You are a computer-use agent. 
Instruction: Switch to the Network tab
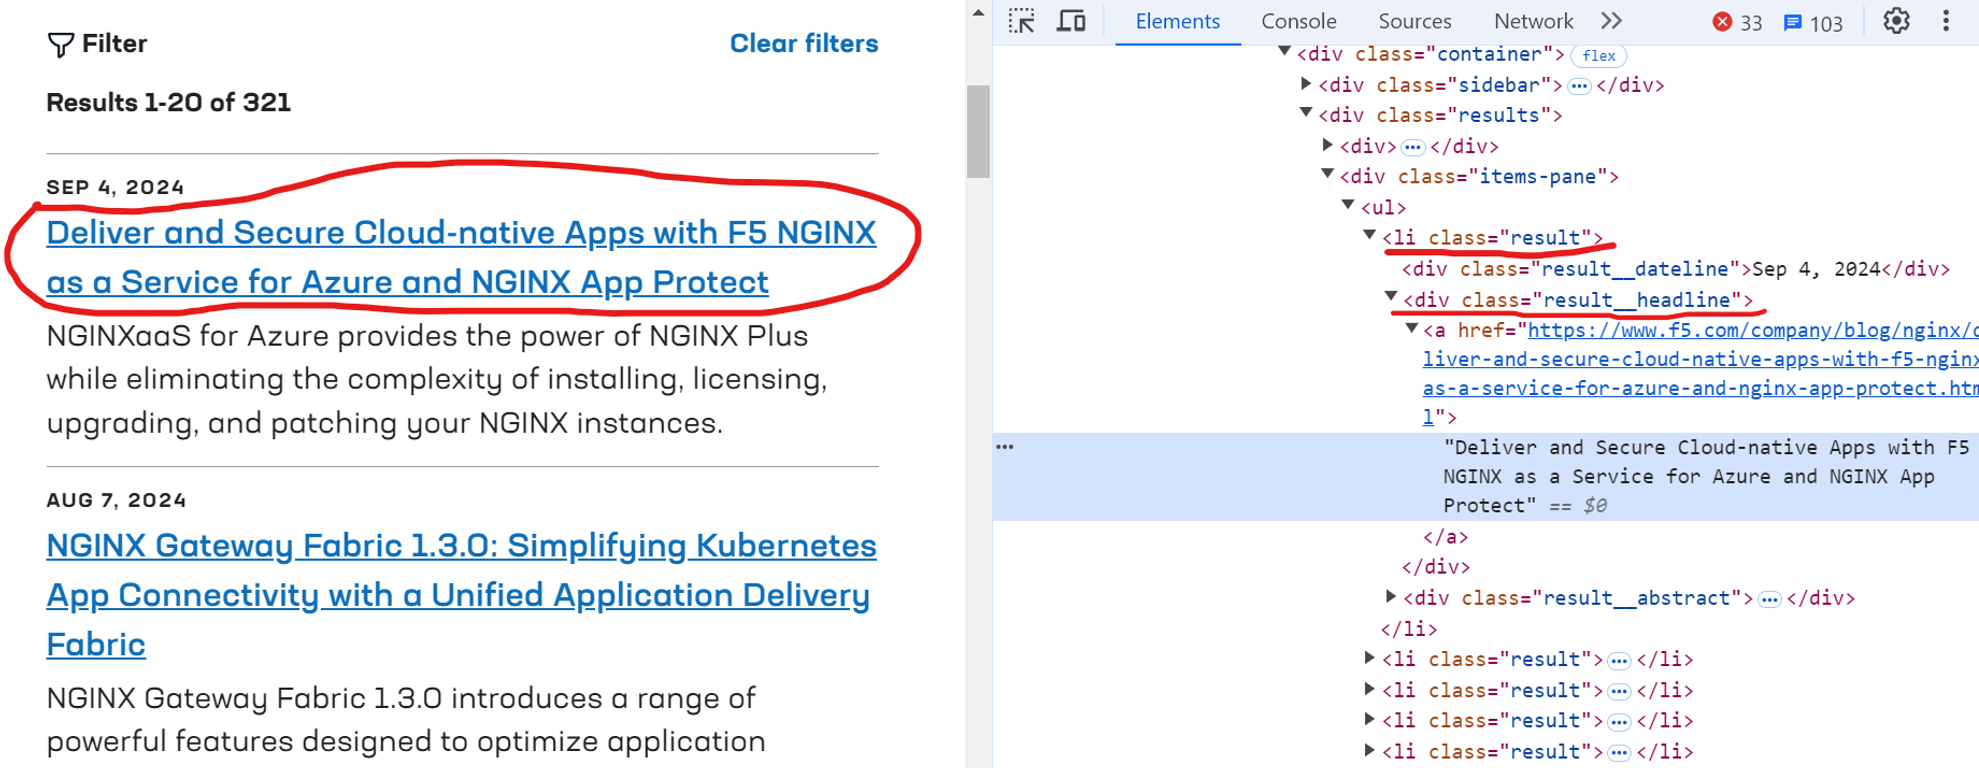pos(1533,22)
